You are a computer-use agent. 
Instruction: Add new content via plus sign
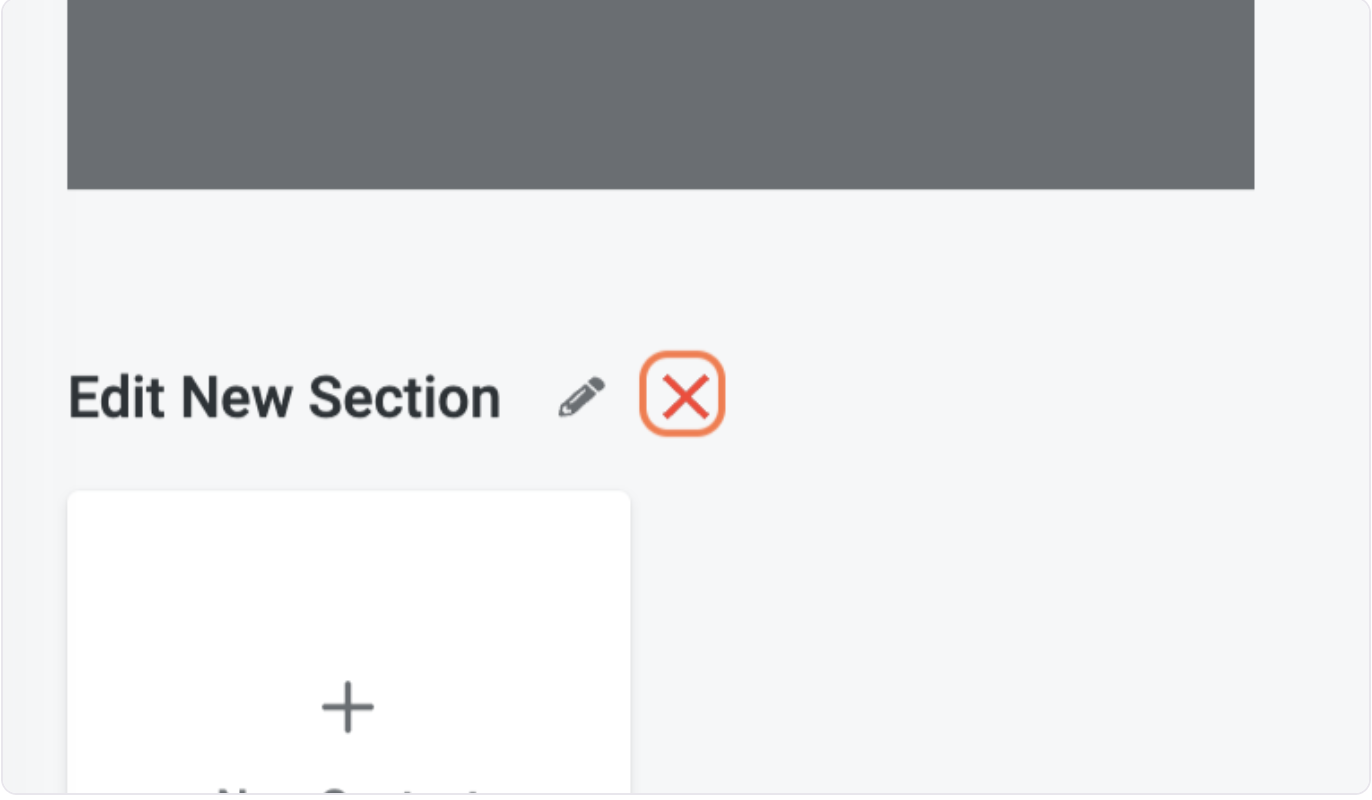point(348,707)
